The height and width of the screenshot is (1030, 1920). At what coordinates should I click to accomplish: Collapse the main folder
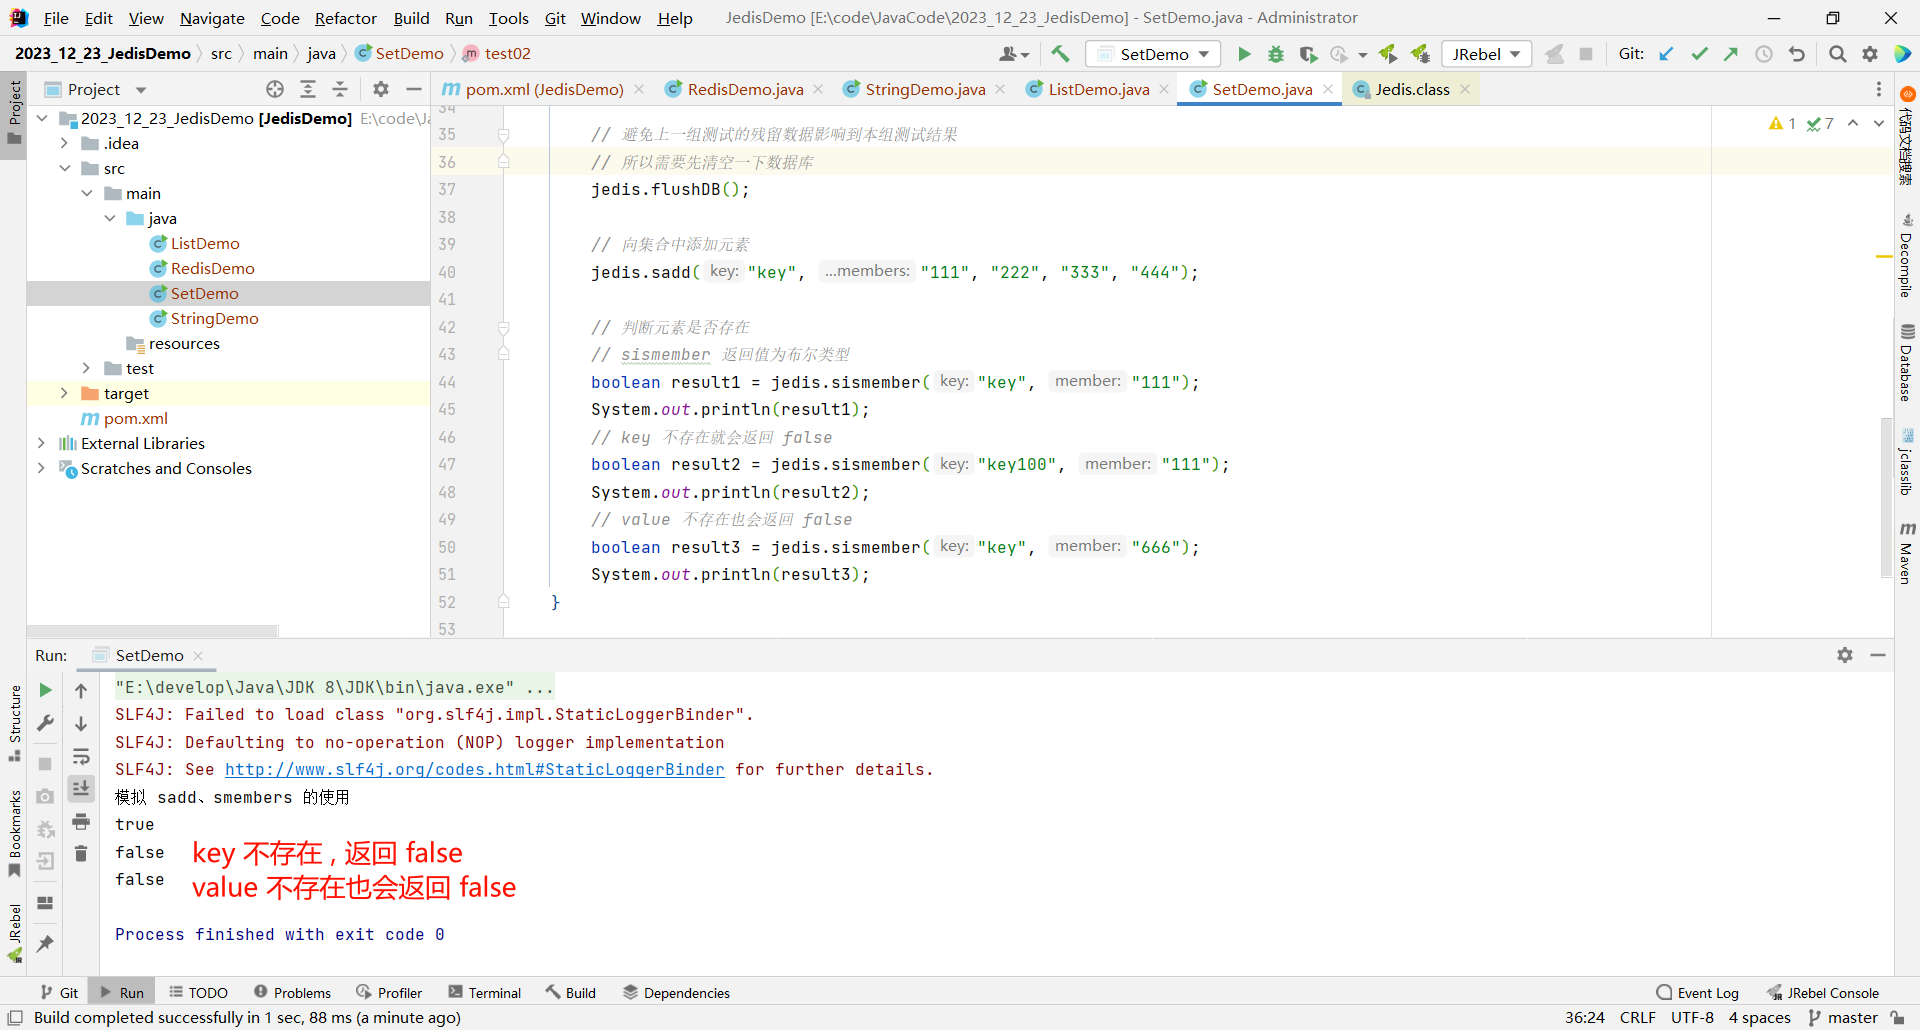tap(87, 193)
